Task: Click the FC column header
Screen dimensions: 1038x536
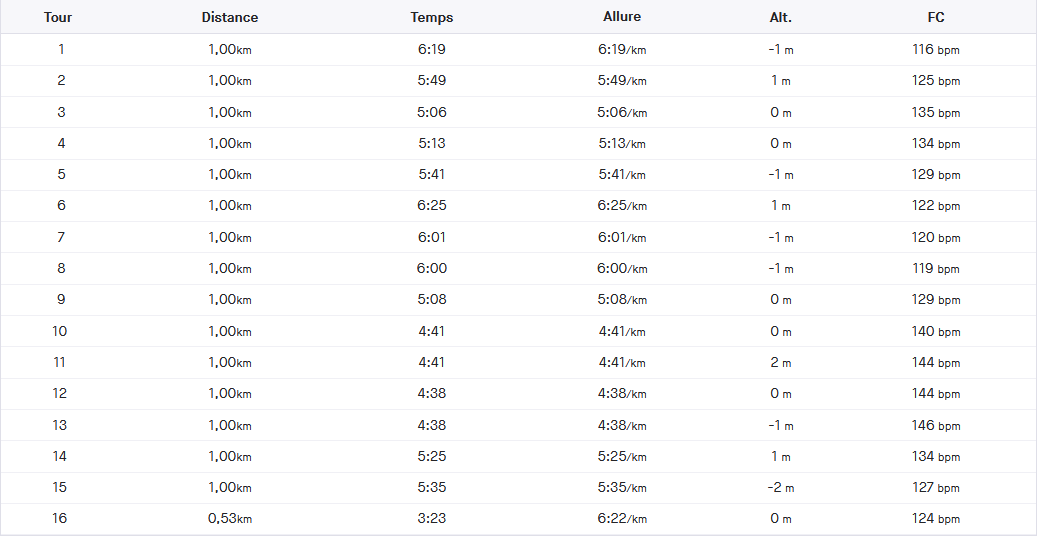Action: point(935,17)
